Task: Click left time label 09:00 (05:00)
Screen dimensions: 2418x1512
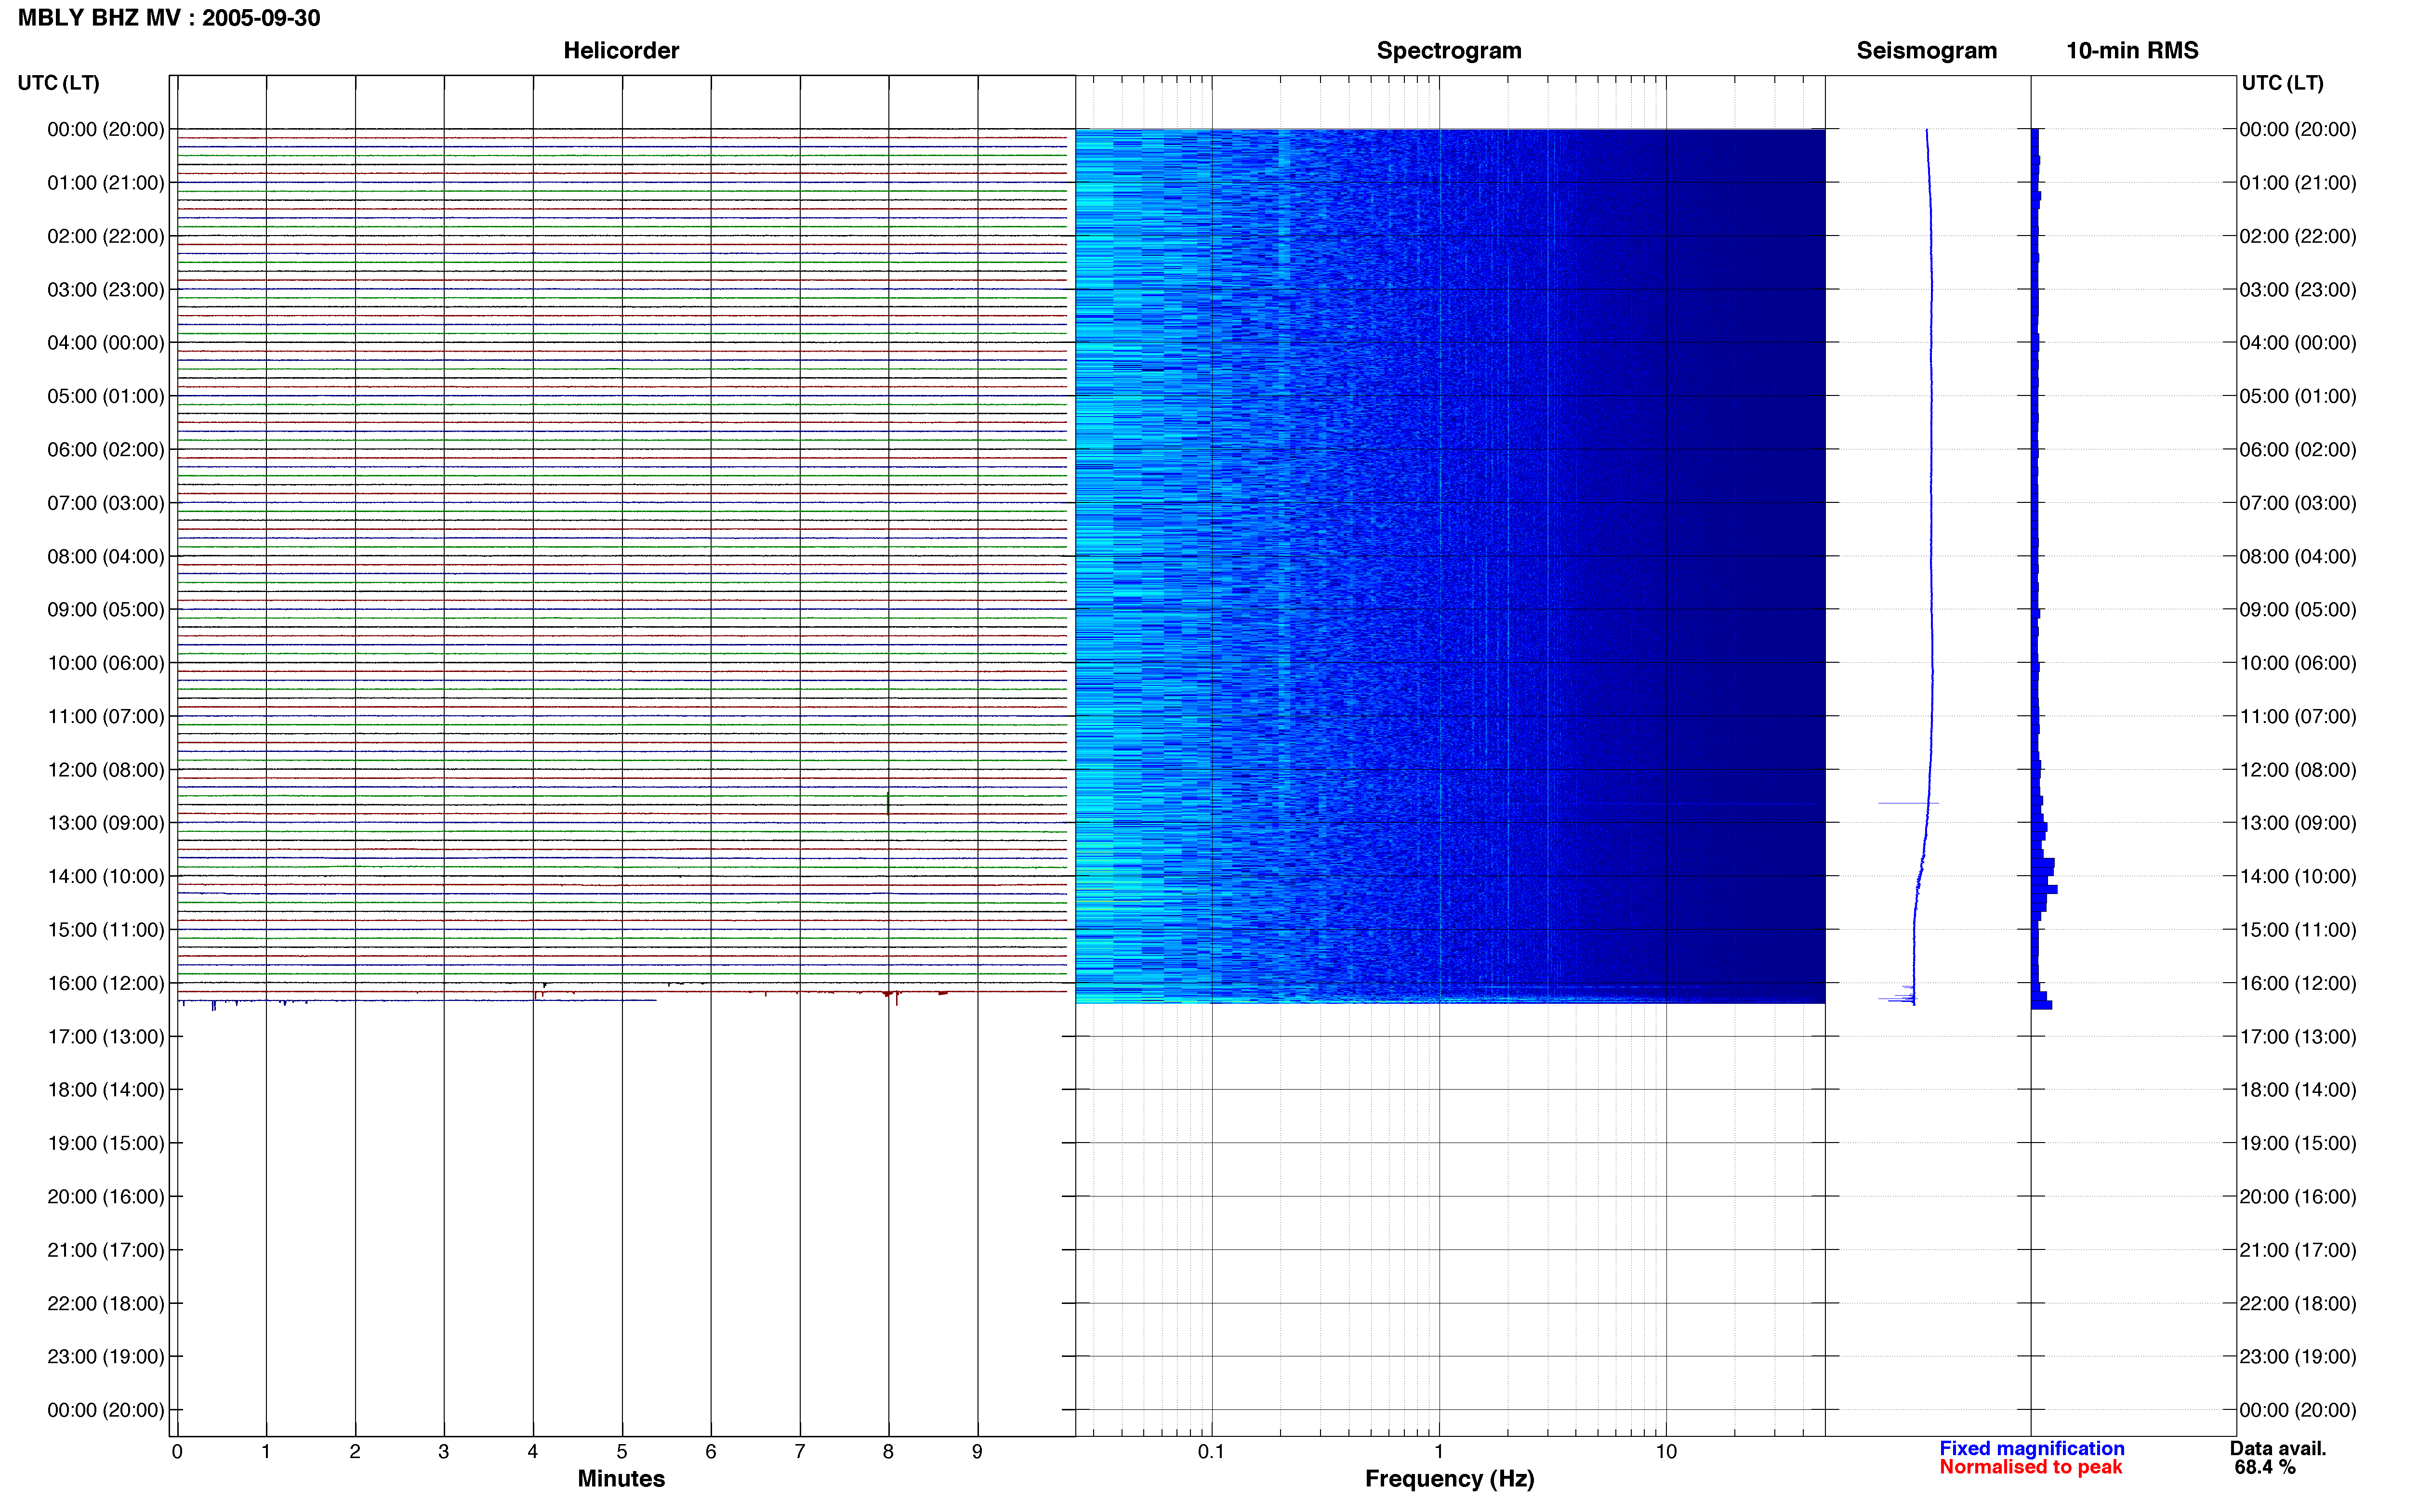Action: coord(106,610)
